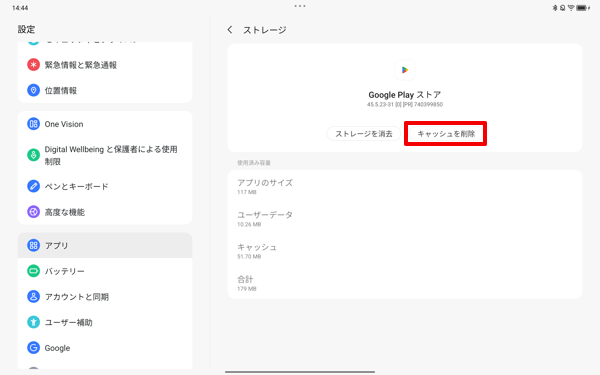Click the 使用済み容量 section label
This screenshot has height=375, width=600.
254,163
